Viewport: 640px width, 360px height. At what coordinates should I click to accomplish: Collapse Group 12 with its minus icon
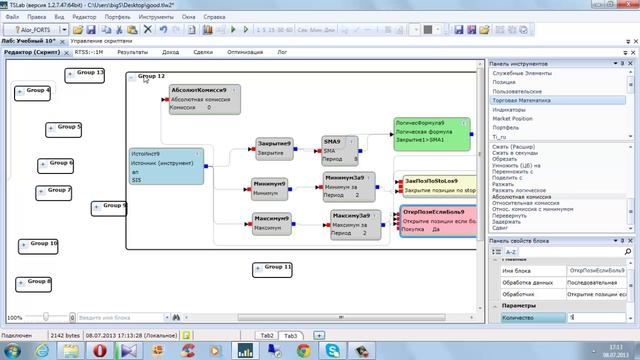click(132, 78)
